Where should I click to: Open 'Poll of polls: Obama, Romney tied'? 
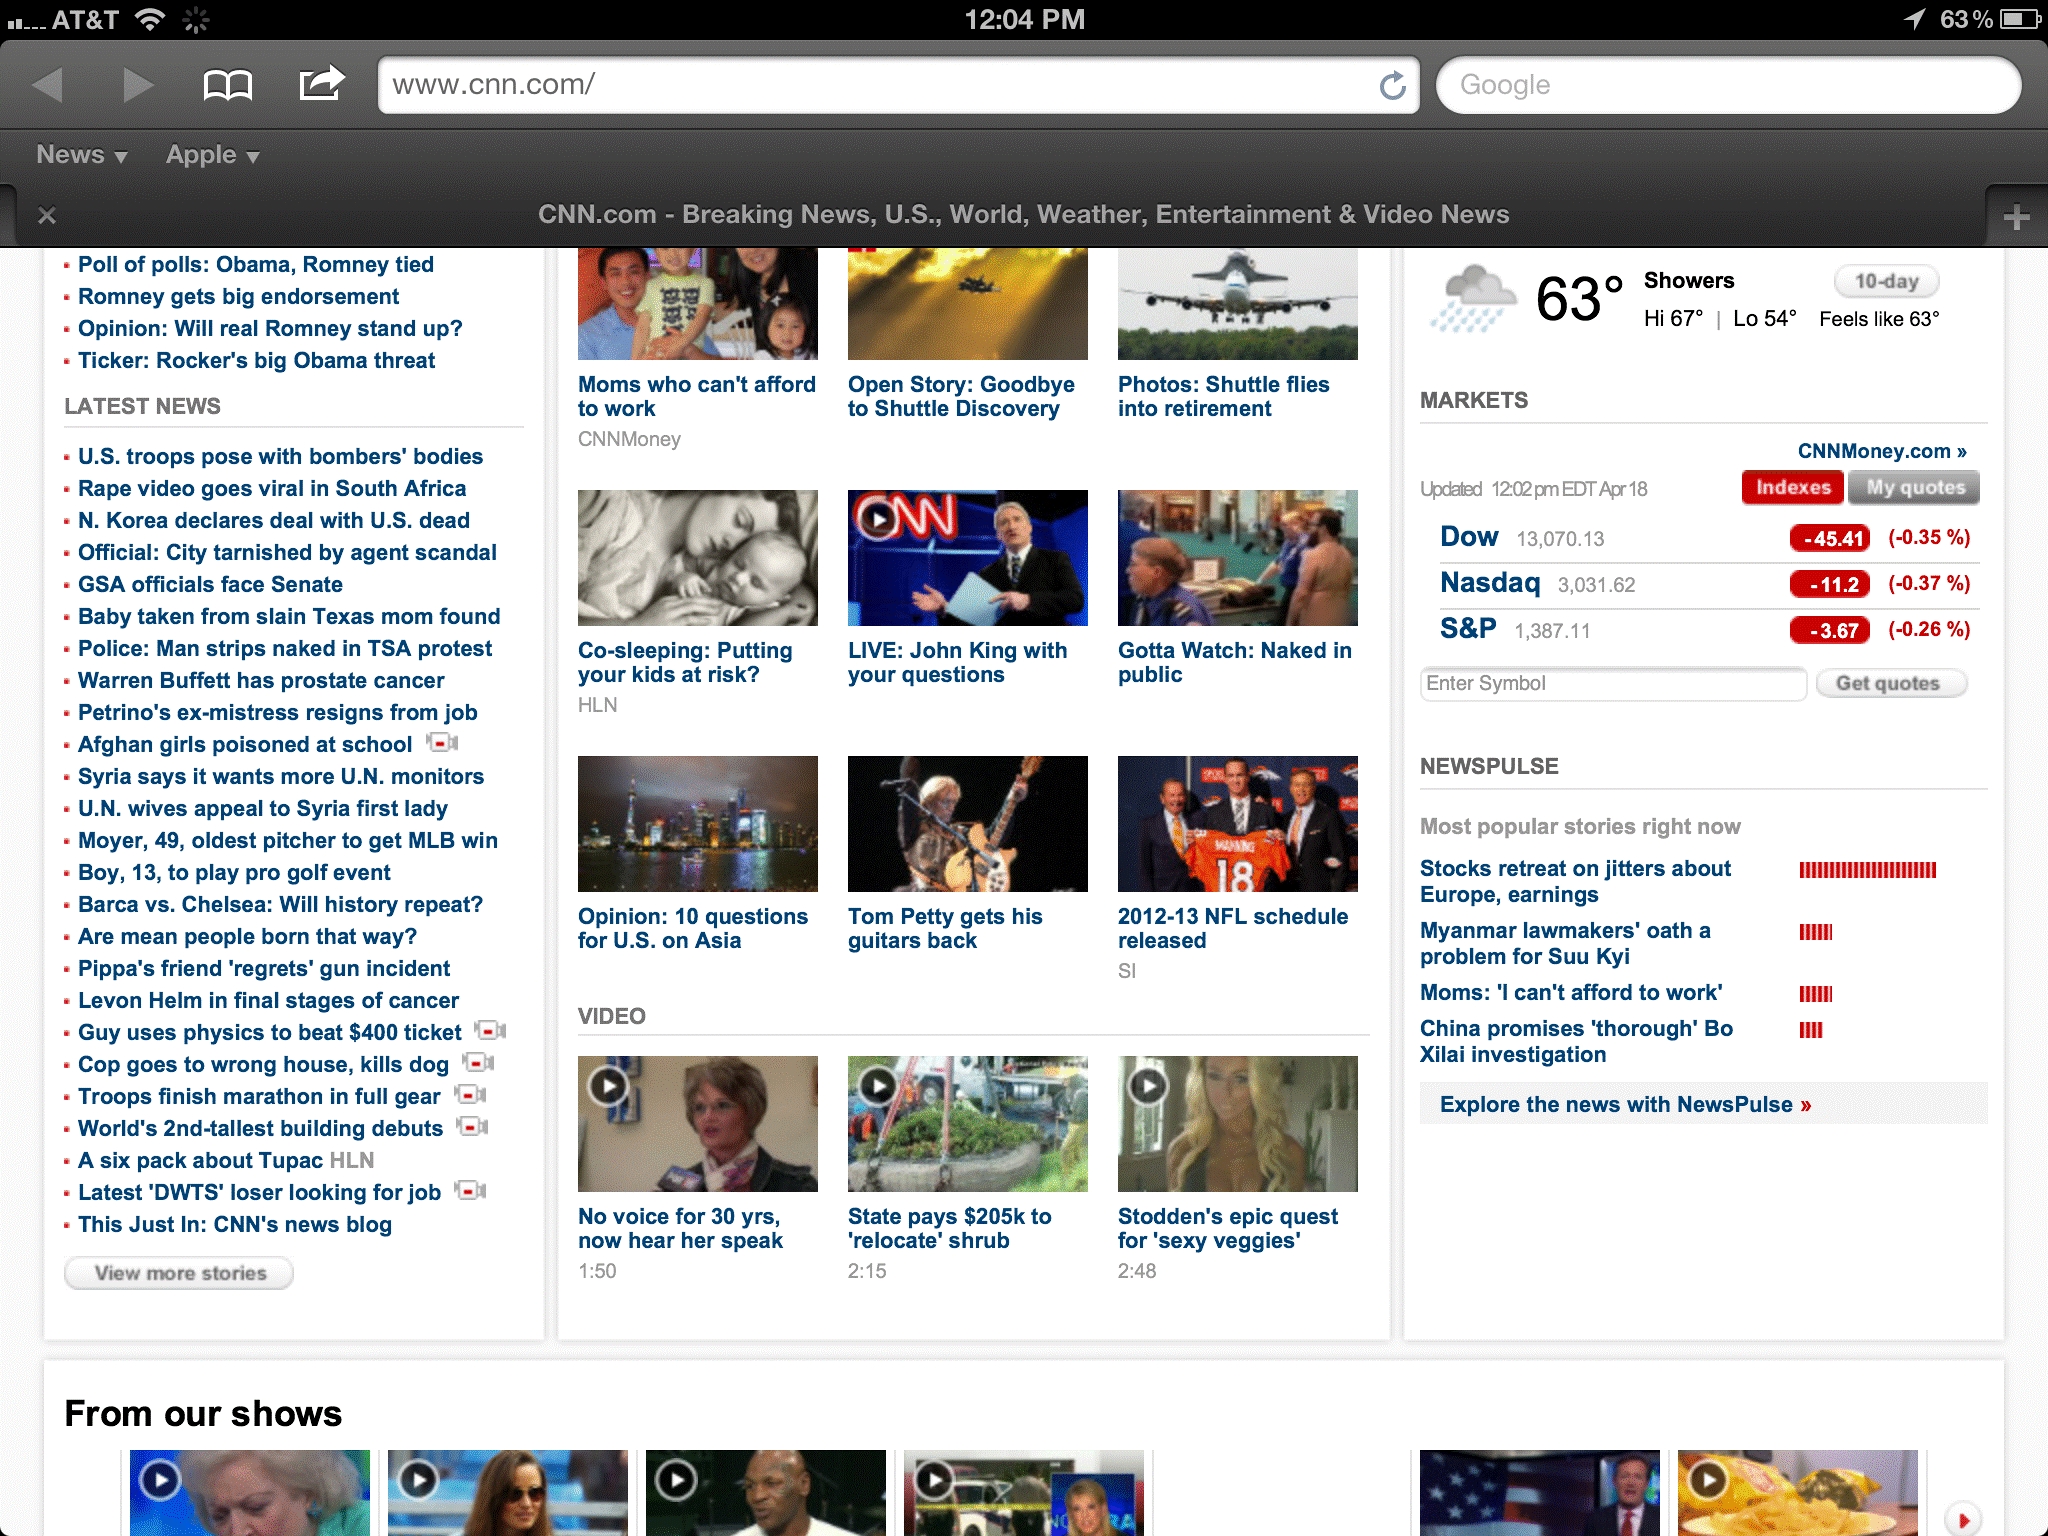256,264
